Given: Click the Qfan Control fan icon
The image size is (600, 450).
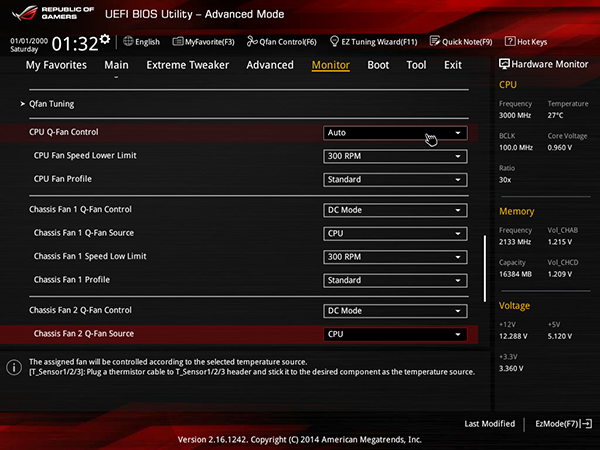Looking at the screenshot, I should (252, 41).
